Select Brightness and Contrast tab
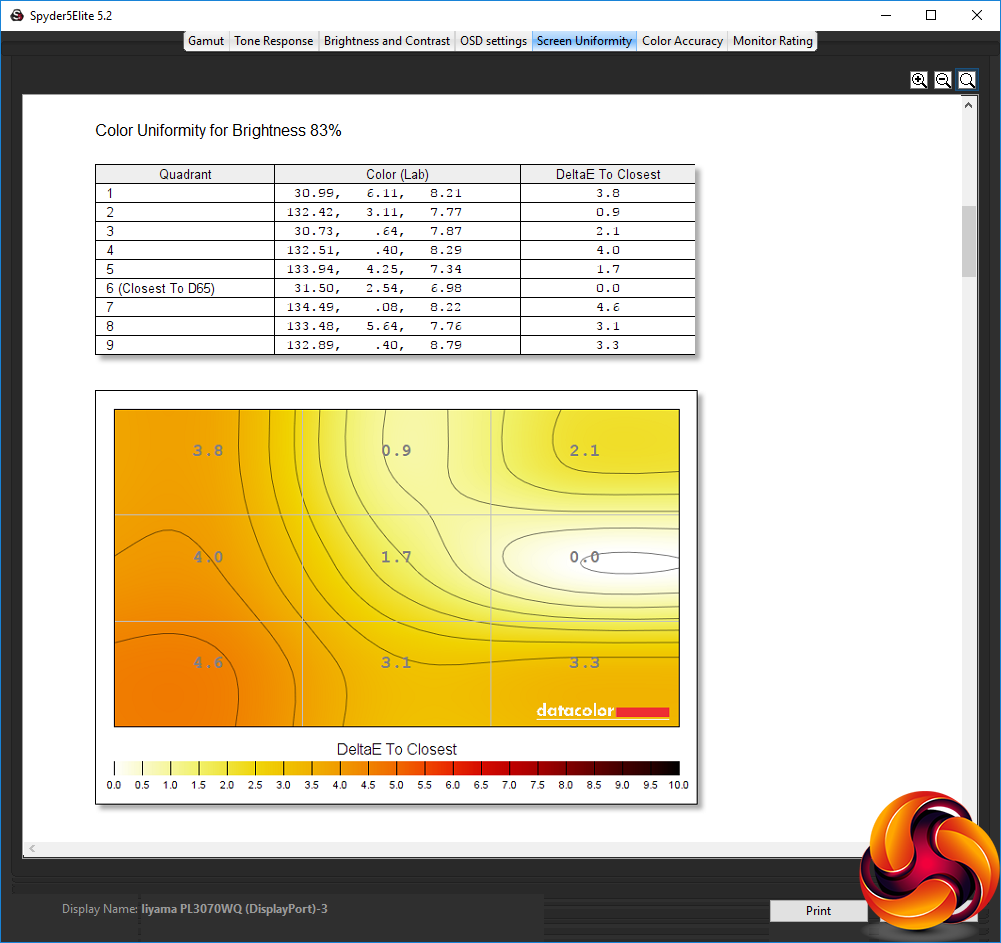 (386, 41)
